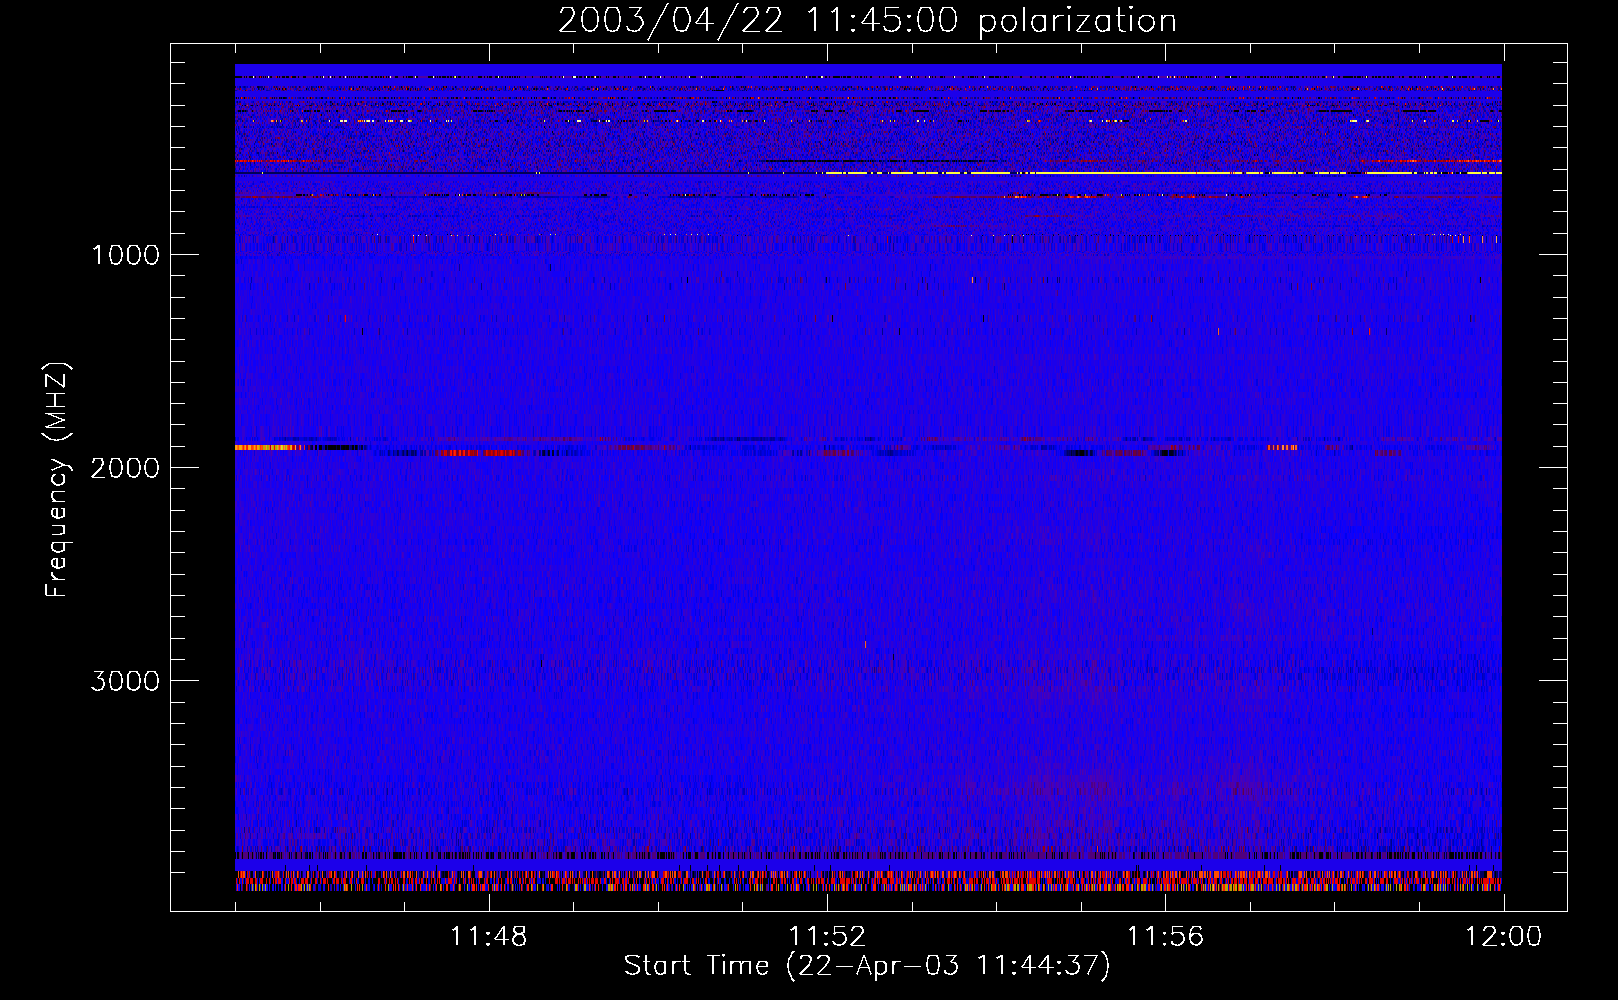Click the 'Frequency (MHZ)' axis title
Screen dimensions: 1618x1000
(57, 480)
